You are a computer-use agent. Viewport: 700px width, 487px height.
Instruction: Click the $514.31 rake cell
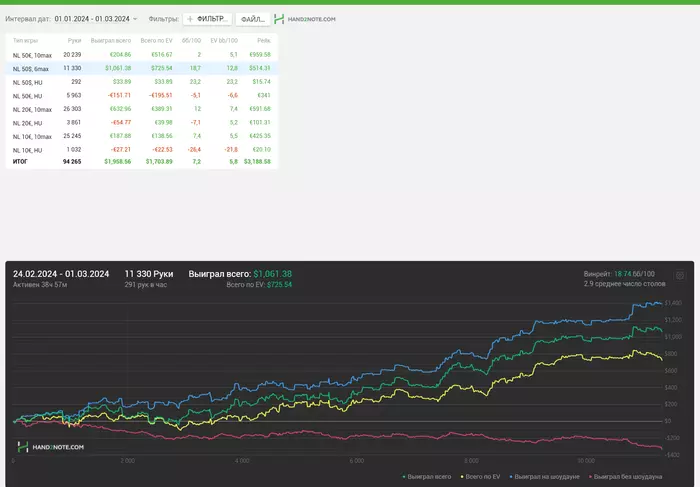260,68
